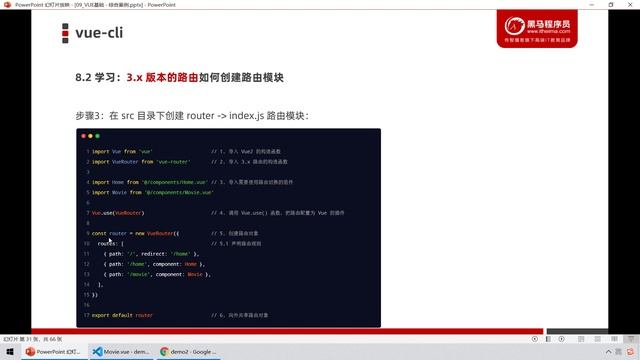
Task: Click code line with path '/movie'
Action: pos(158,274)
